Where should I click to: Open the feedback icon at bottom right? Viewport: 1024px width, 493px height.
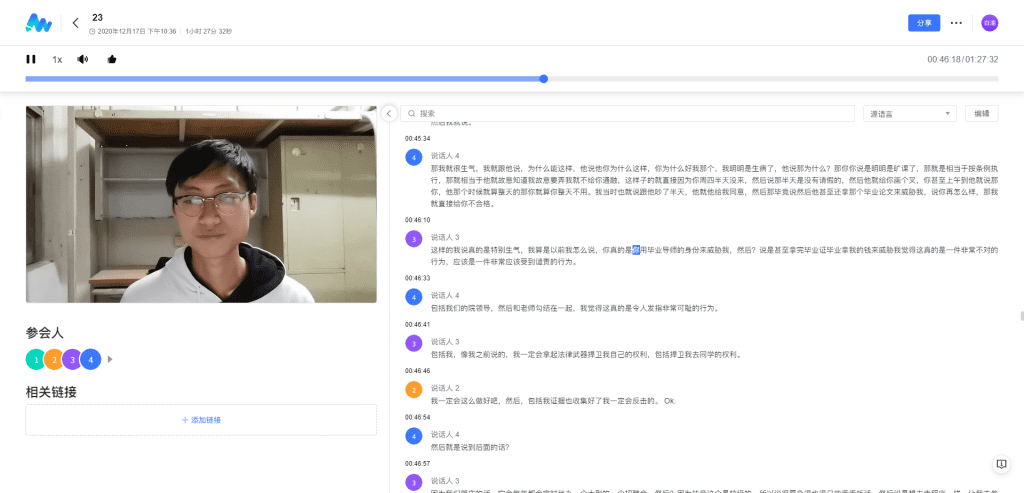tap(1000, 464)
